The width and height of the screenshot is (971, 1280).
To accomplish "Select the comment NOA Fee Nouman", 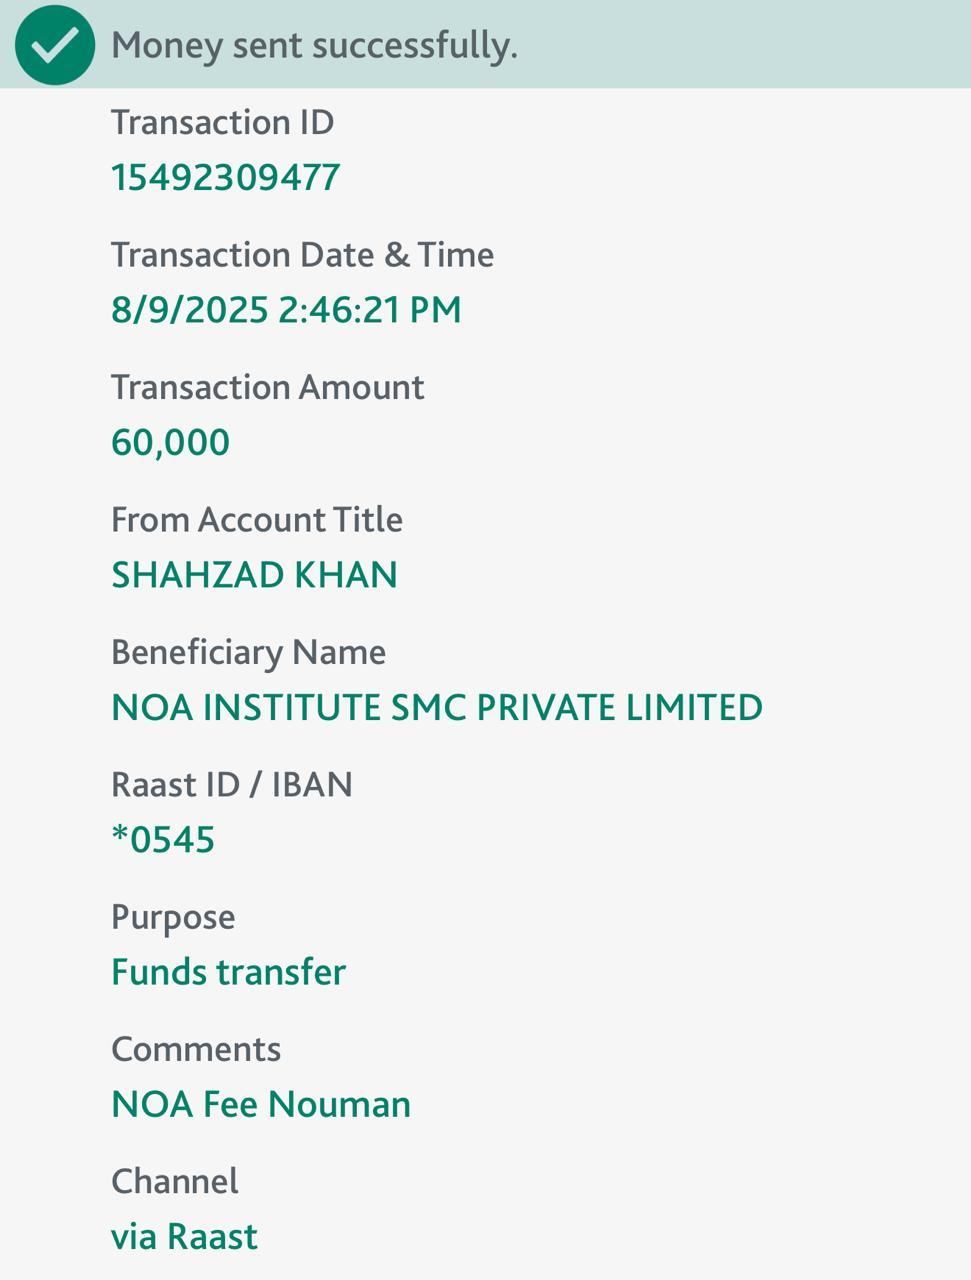I will pos(261,1104).
